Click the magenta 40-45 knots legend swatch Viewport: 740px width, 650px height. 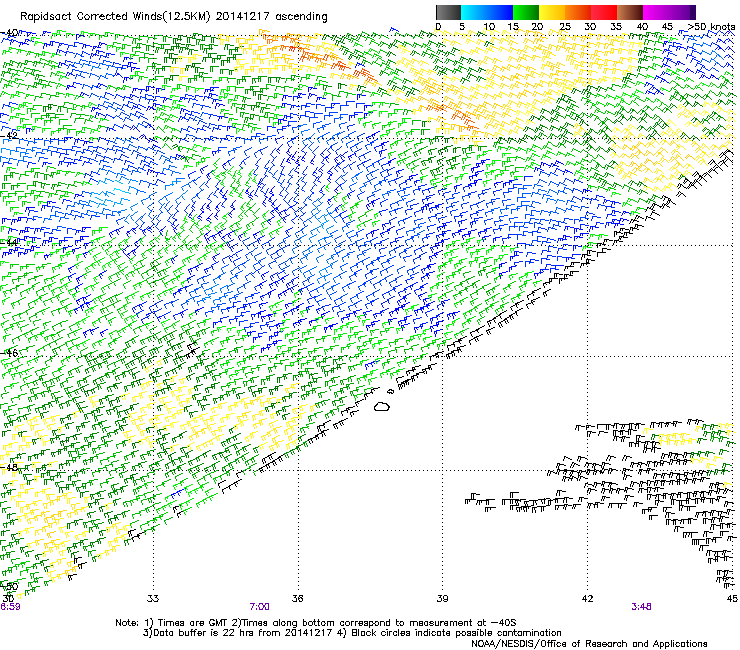pyautogui.click(x=656, y=12)
